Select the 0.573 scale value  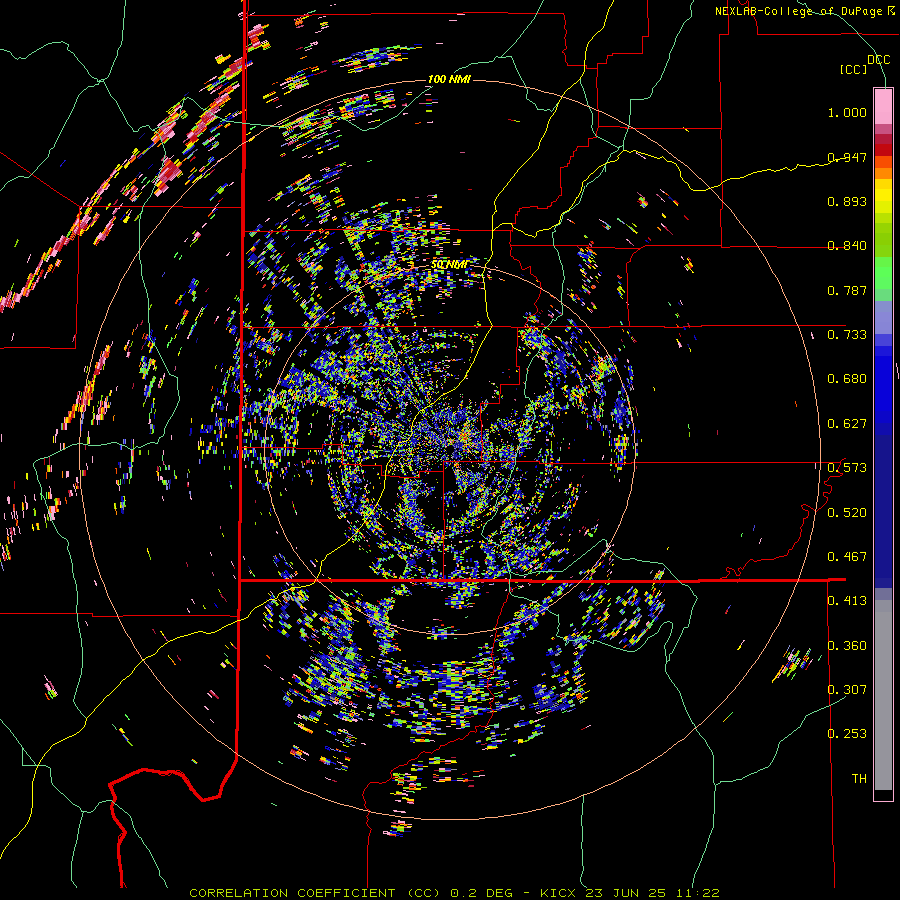847,468
